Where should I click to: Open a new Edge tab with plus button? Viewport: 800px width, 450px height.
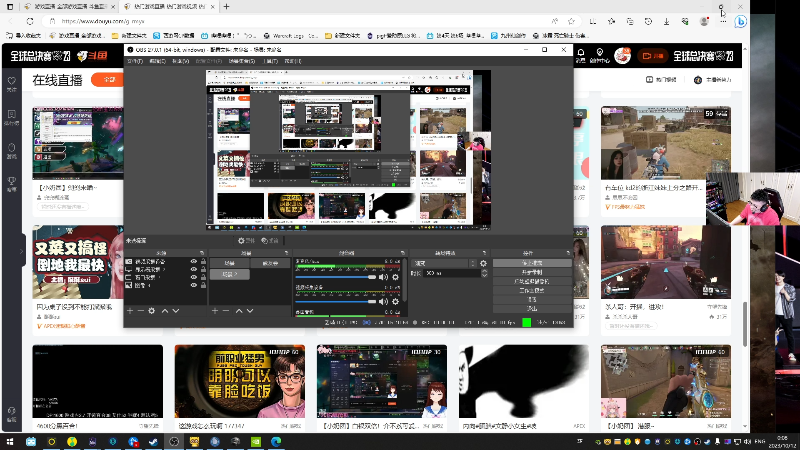coord(226,7)
